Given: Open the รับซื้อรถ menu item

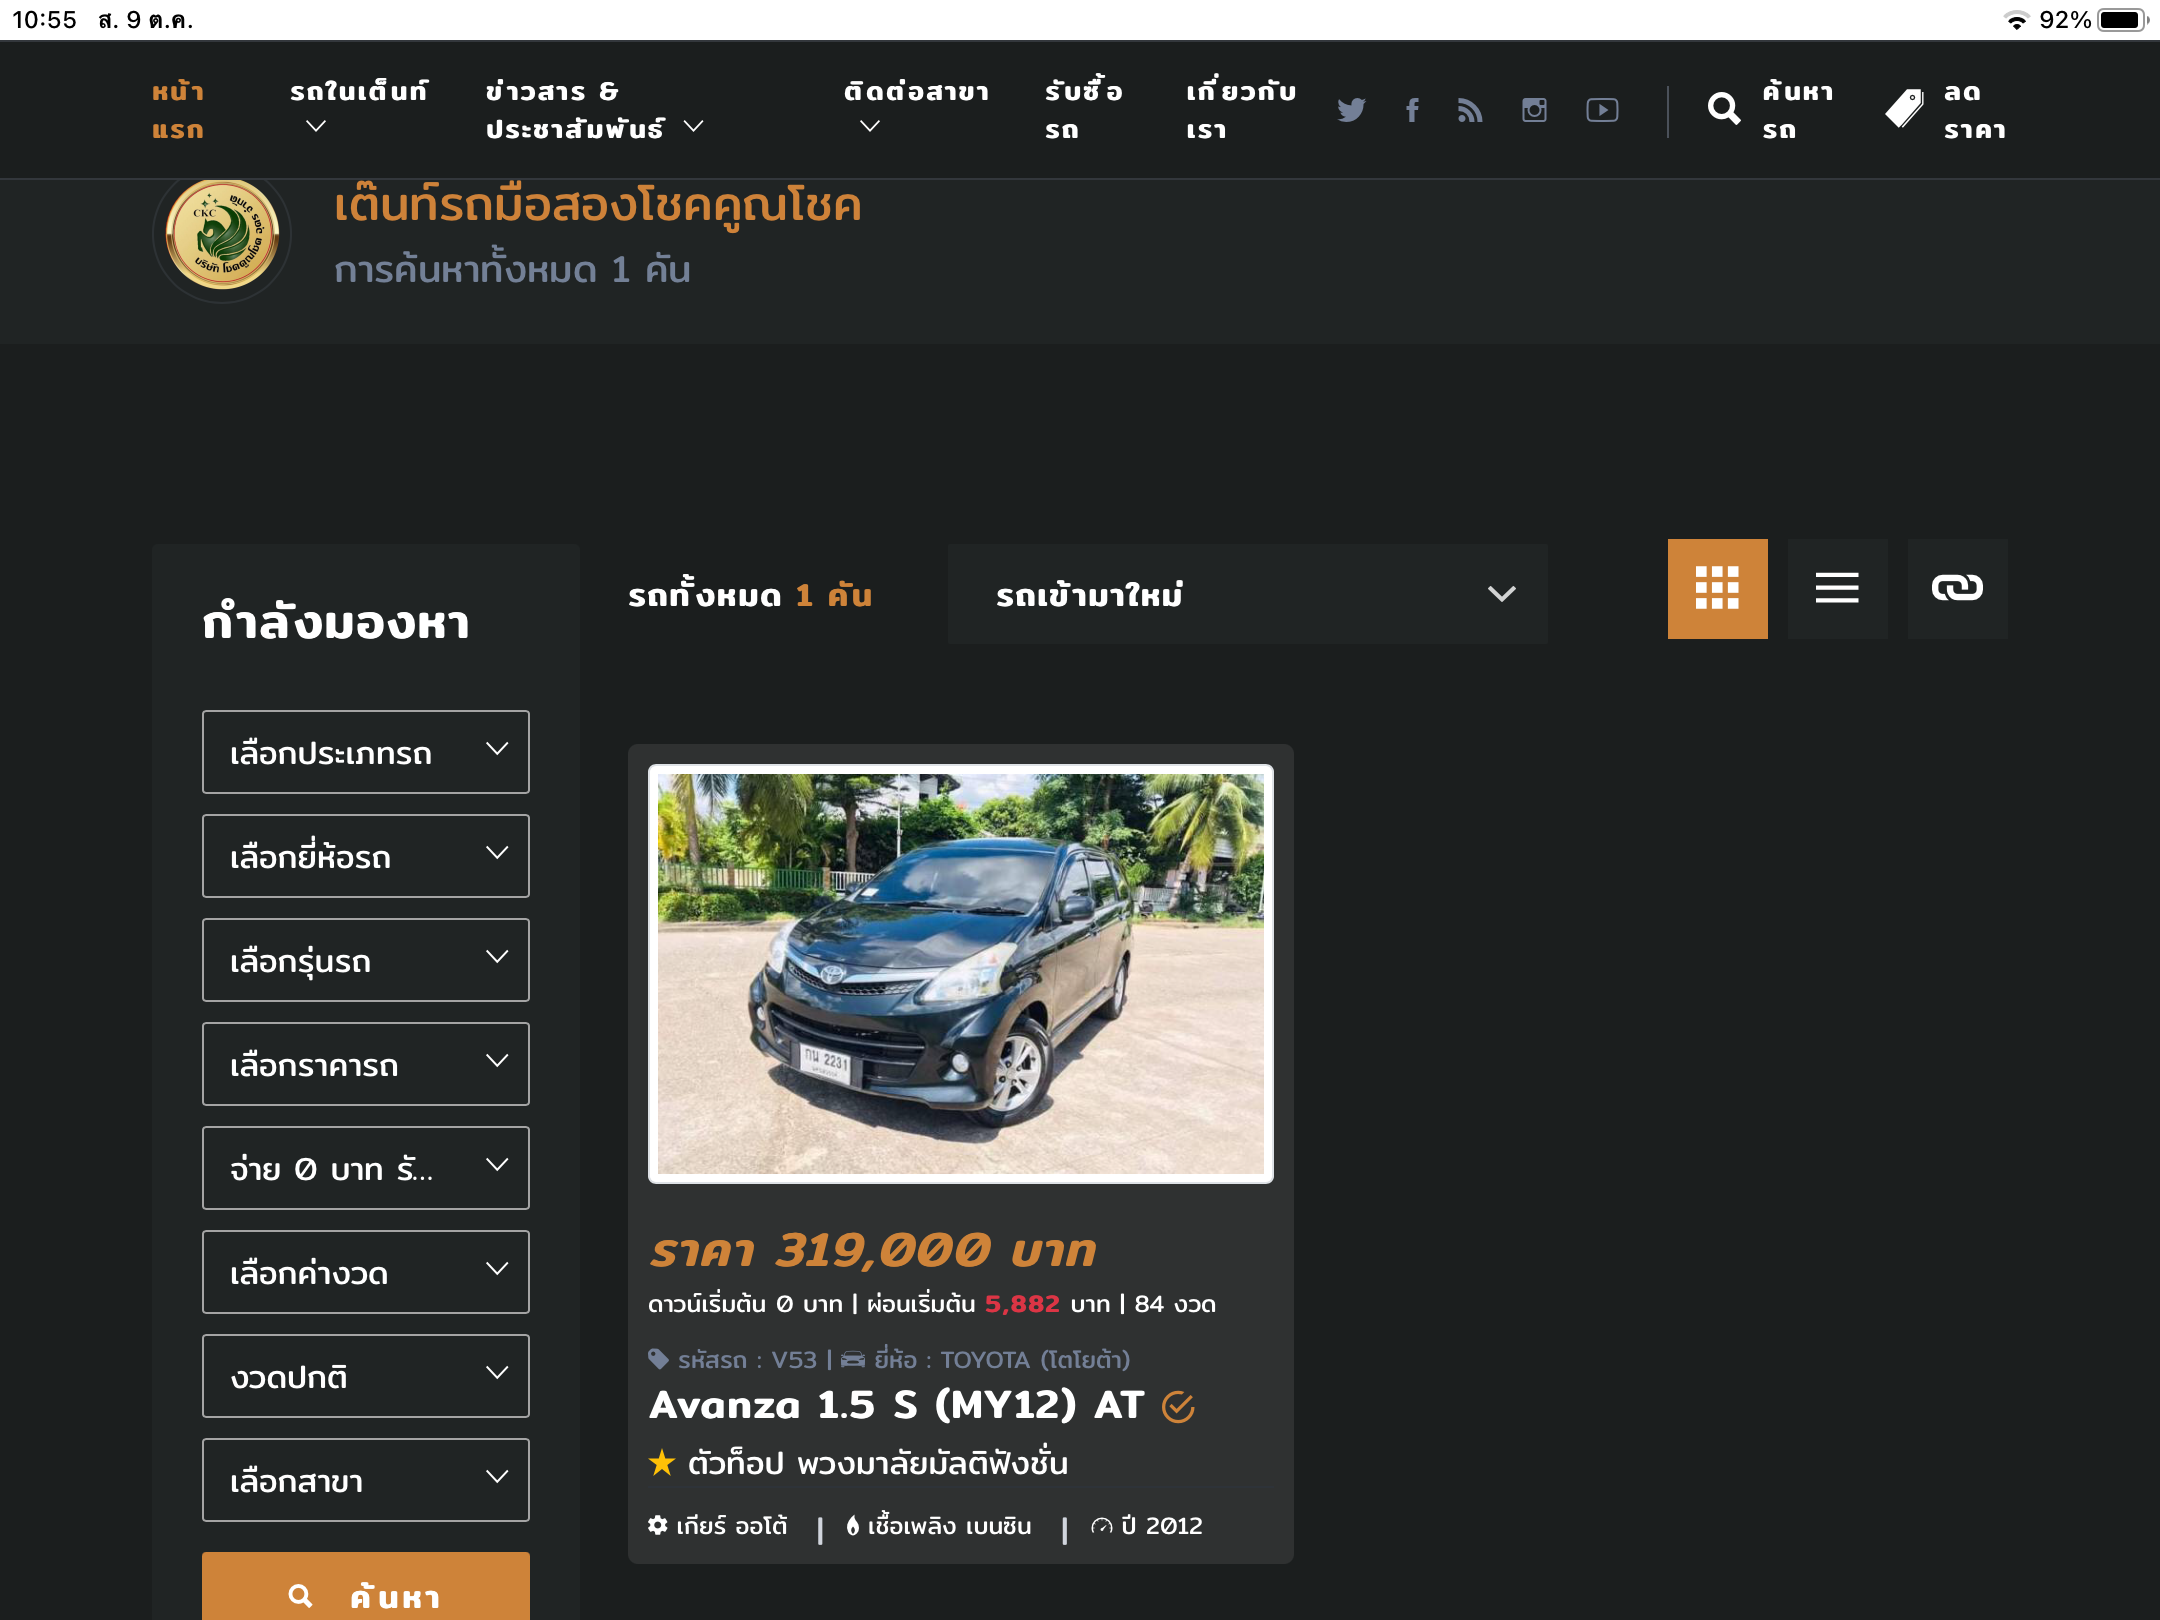Looking at the screenshot, I should [x=1083, y=110].
